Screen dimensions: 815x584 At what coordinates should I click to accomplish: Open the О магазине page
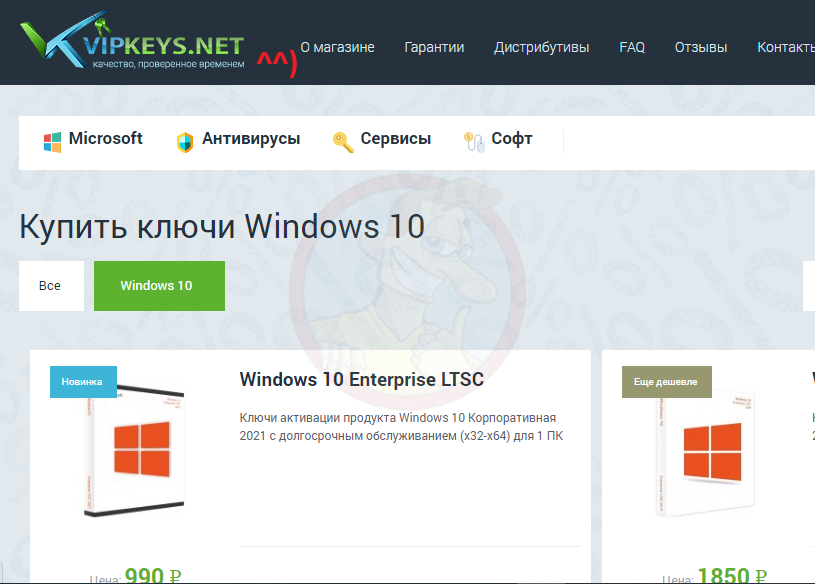(337, 47)
